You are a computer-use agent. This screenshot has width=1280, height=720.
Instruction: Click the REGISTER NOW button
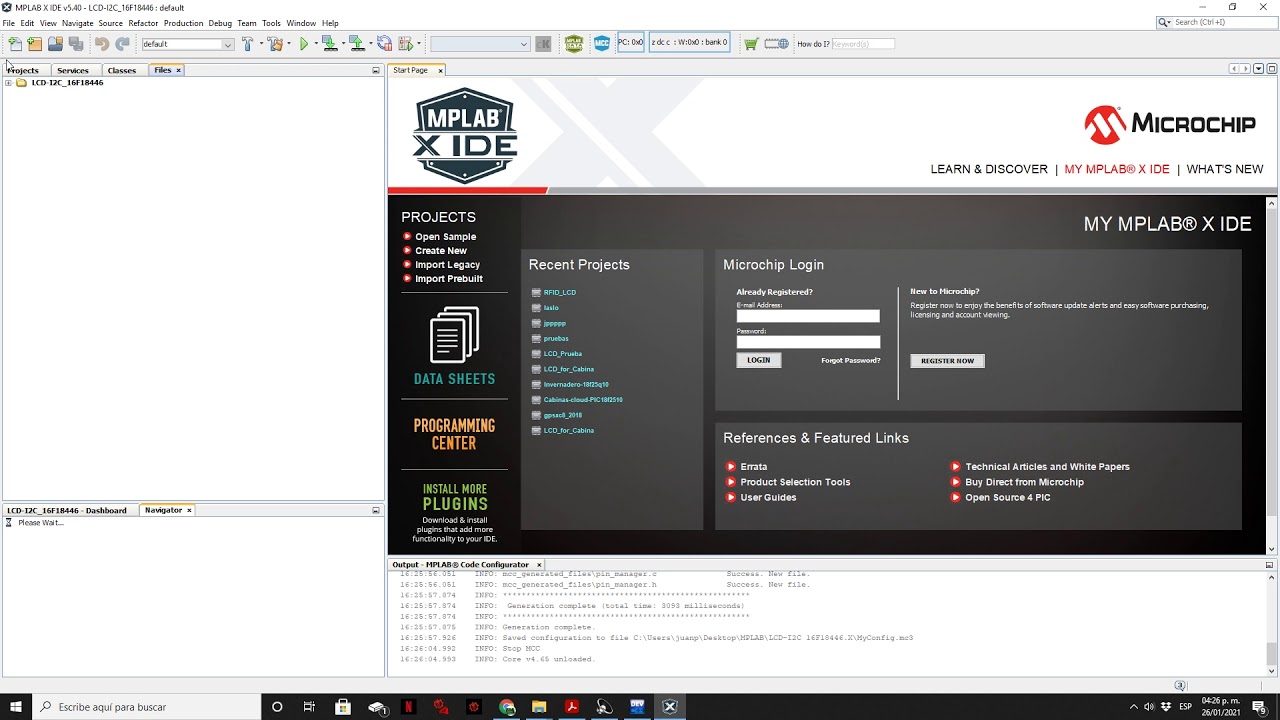[947, 361]
